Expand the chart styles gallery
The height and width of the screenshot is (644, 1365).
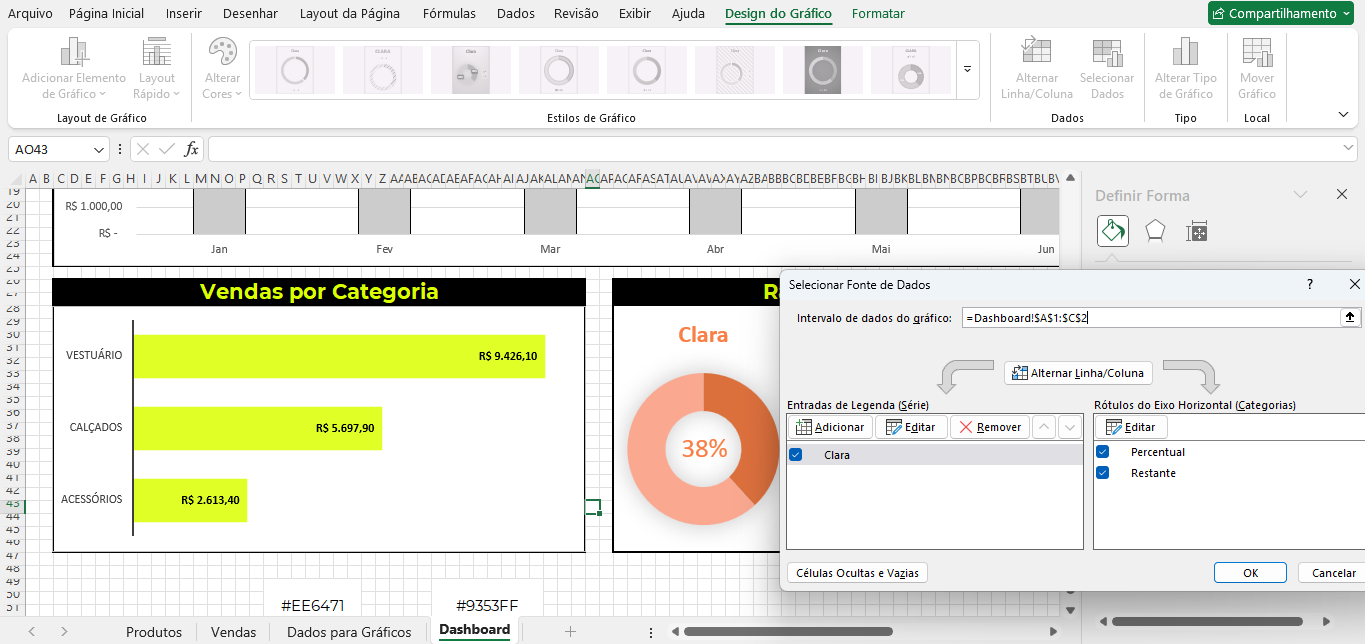click(967, 70)
